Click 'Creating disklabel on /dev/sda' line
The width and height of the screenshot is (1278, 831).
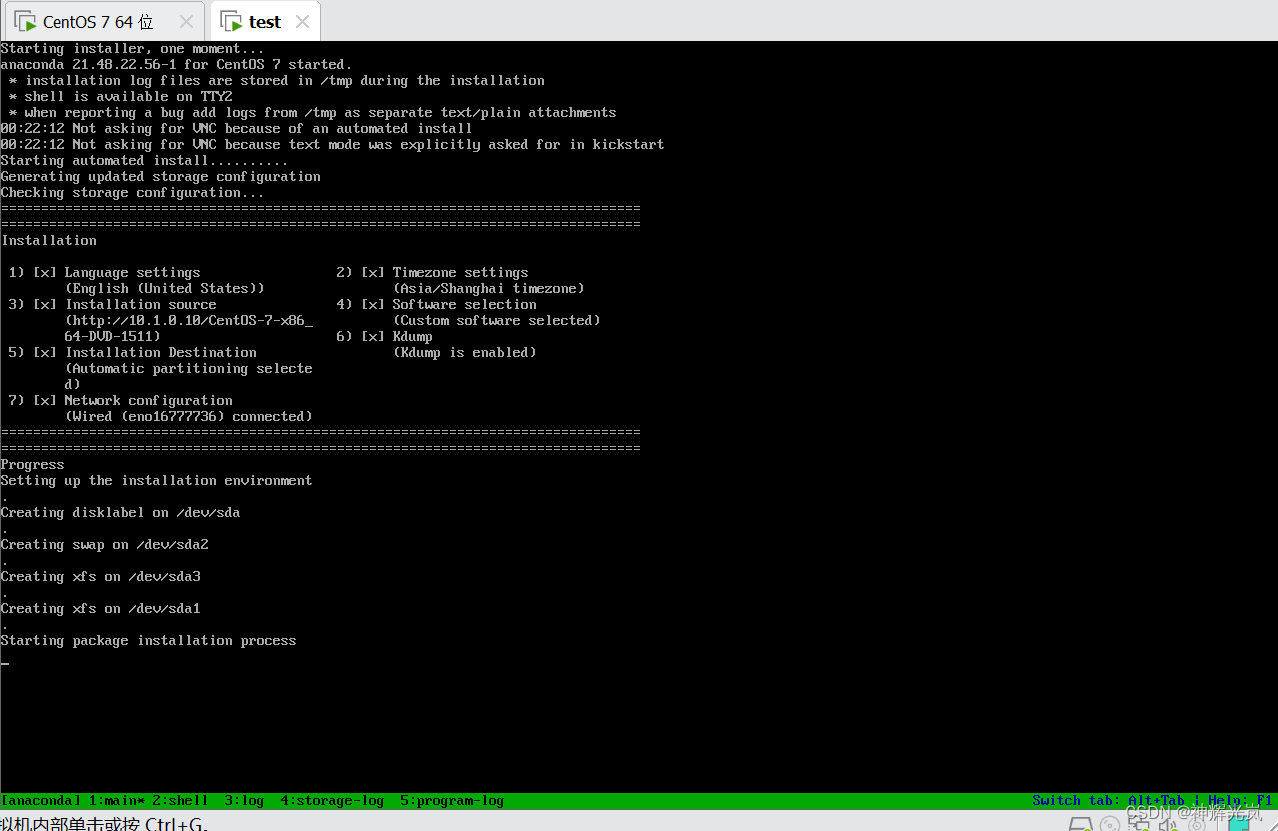[x=120, y=512]
